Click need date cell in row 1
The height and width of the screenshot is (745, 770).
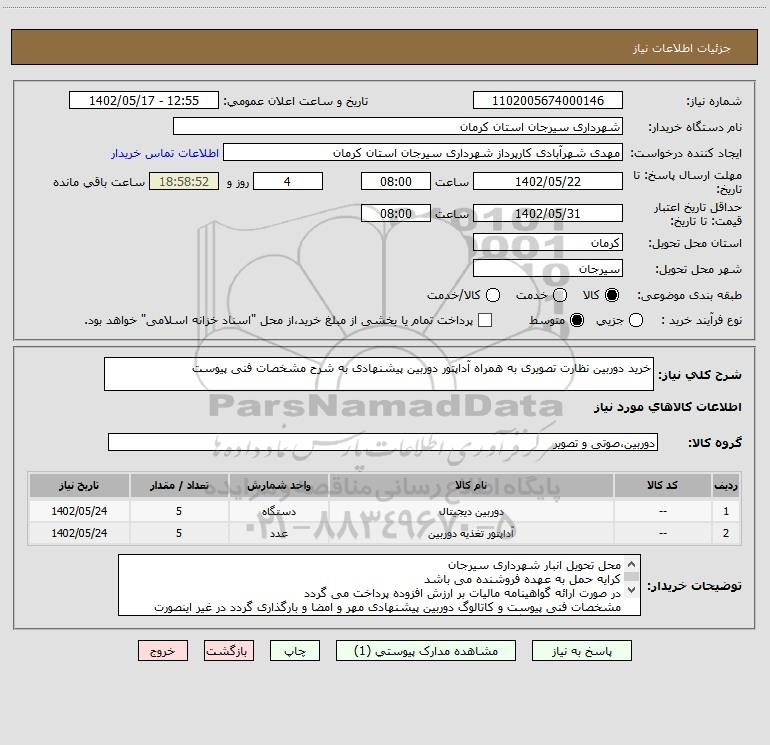(x=79, y=511)
